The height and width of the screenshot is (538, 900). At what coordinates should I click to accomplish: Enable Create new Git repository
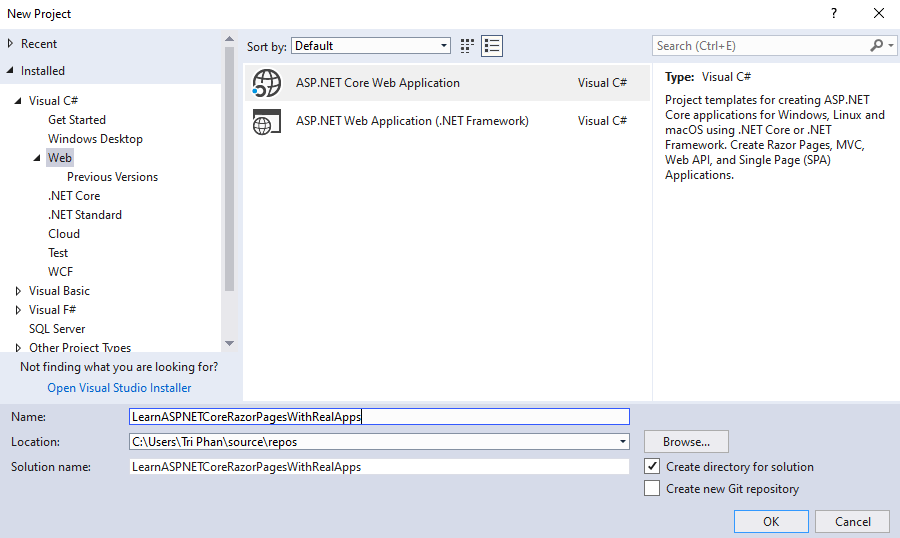click(652, 488)
